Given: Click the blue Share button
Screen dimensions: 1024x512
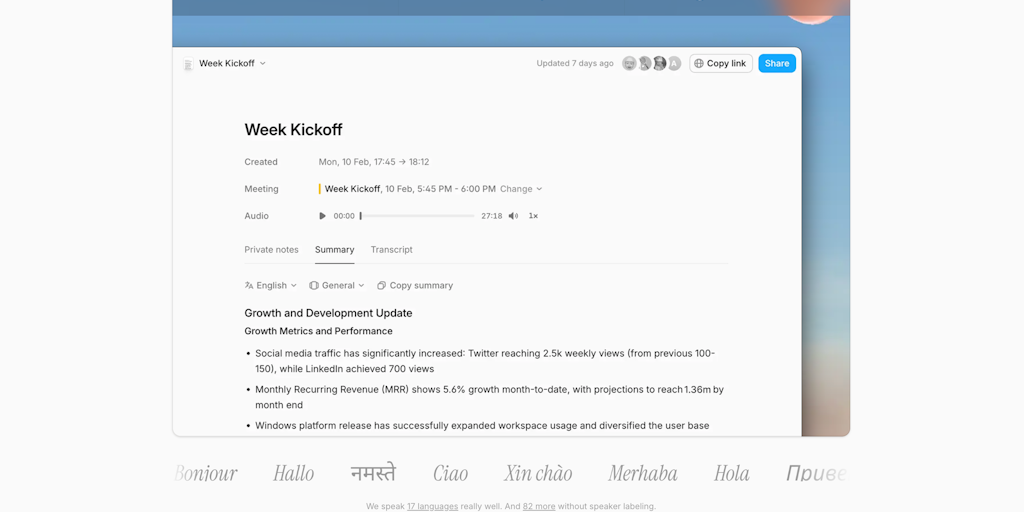Looking at the screenshot, I should pos(777,63).
